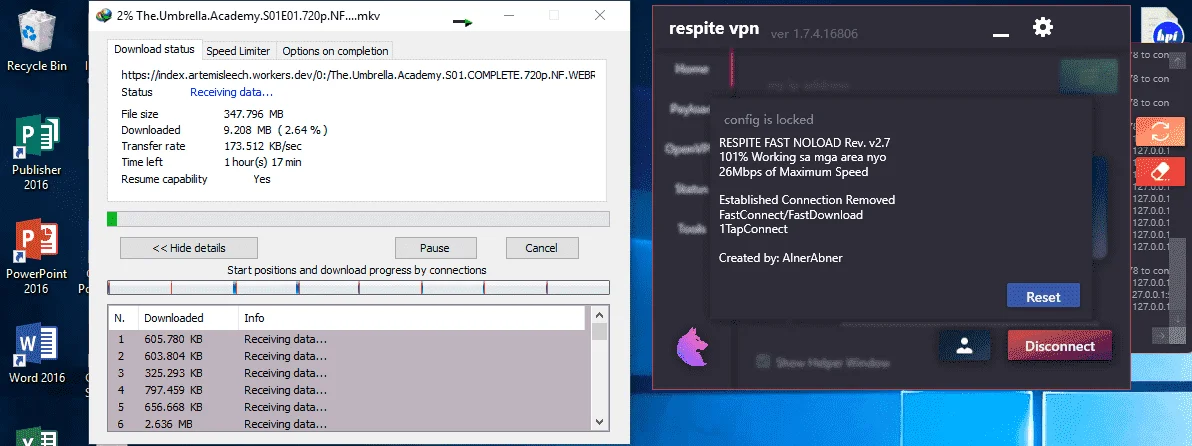The width and height of the screenshot is (1192, 446).
Task: Open the Tools section in respite vpn sidebar
Action: tap(693, 228)
